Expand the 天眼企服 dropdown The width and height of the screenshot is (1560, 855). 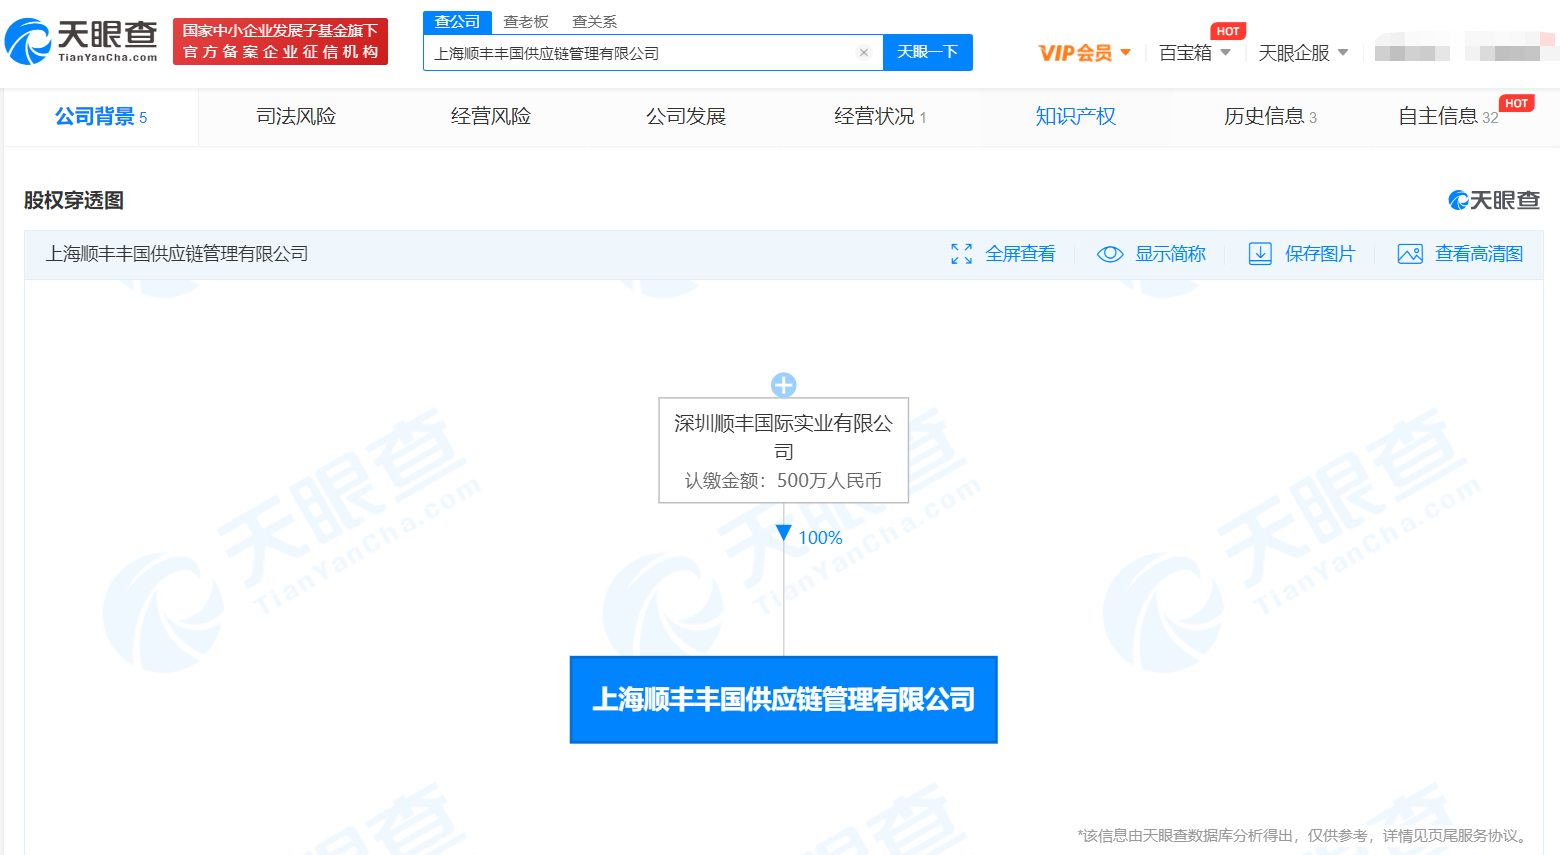click(x=1302, y=53)
